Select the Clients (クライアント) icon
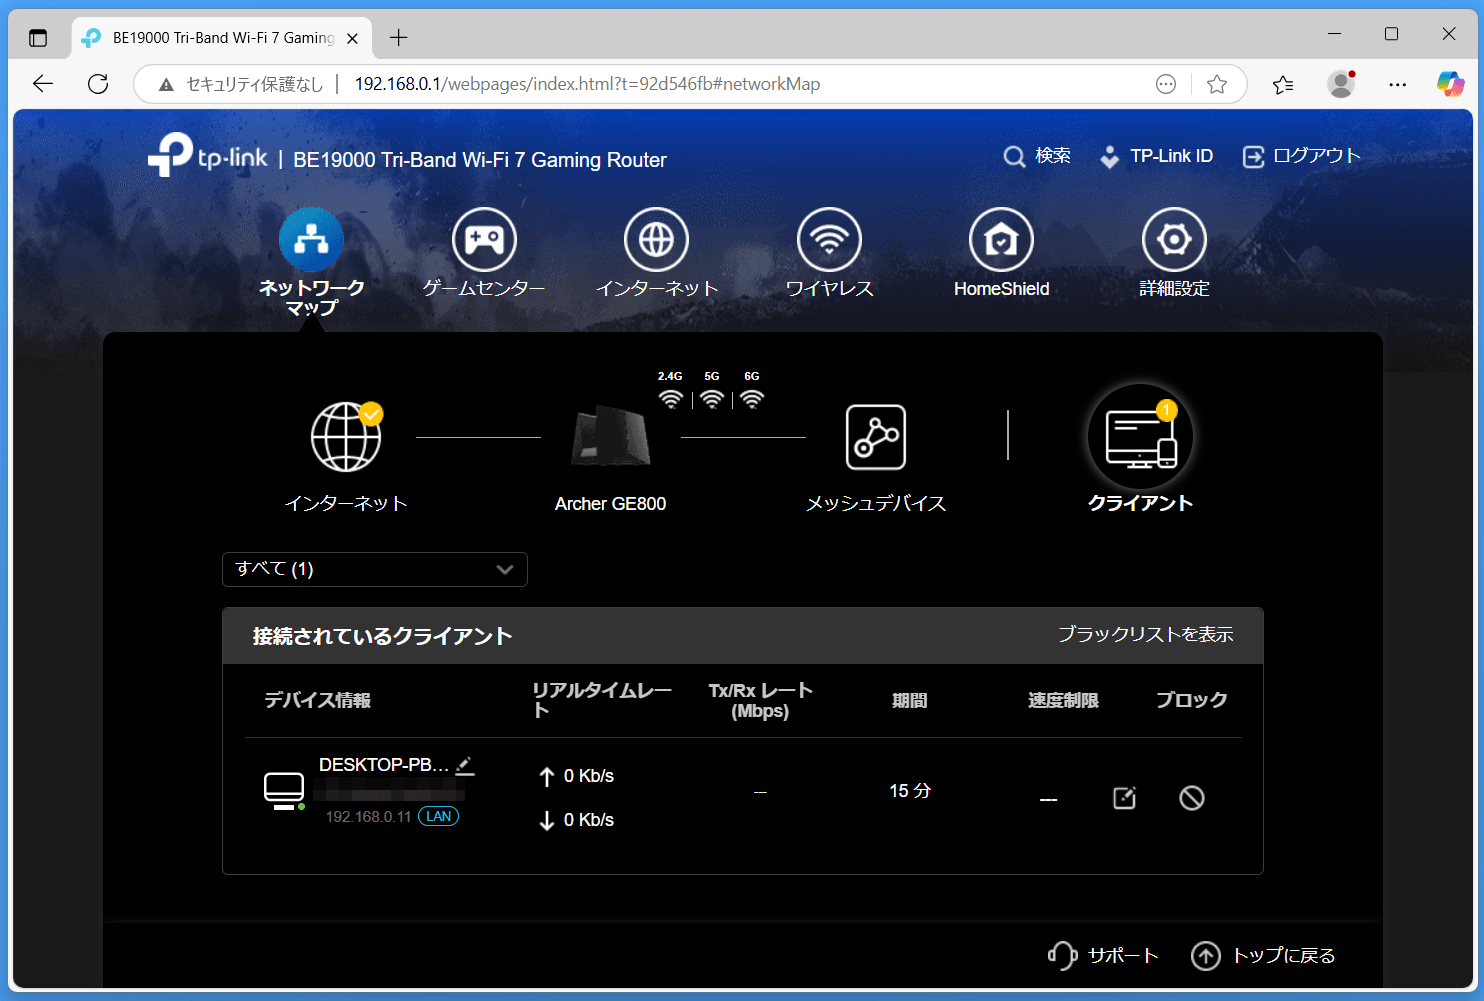Screen dimensions: 1484x1001 [x=1140, y=438]
